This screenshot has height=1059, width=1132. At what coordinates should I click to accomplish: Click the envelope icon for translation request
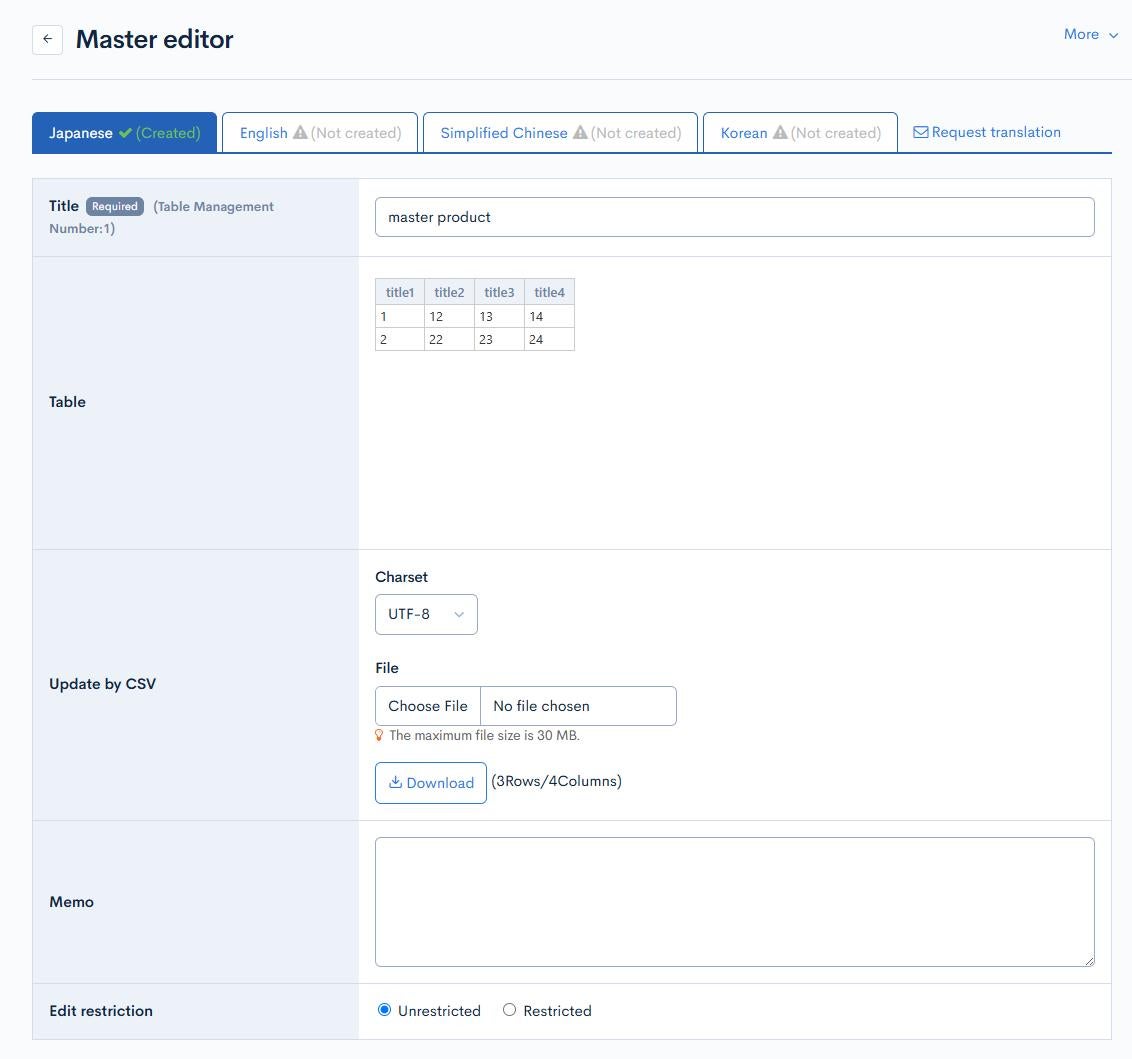[920, 132]
